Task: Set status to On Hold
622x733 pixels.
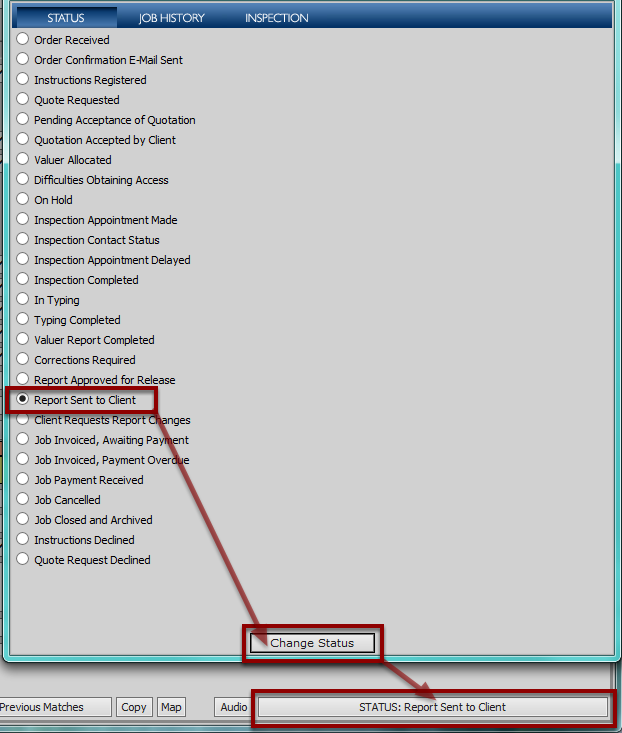Action: pos(22,199)
